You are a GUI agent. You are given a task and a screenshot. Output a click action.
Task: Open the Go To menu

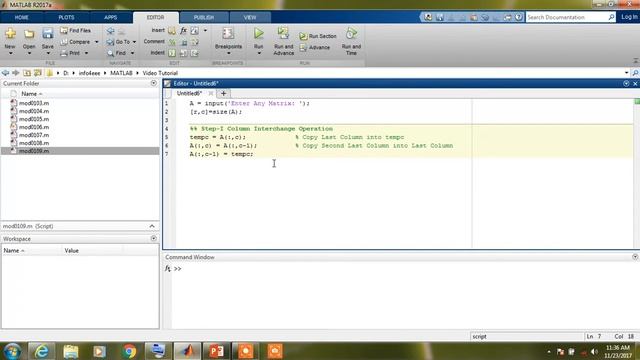click(119, 42)
